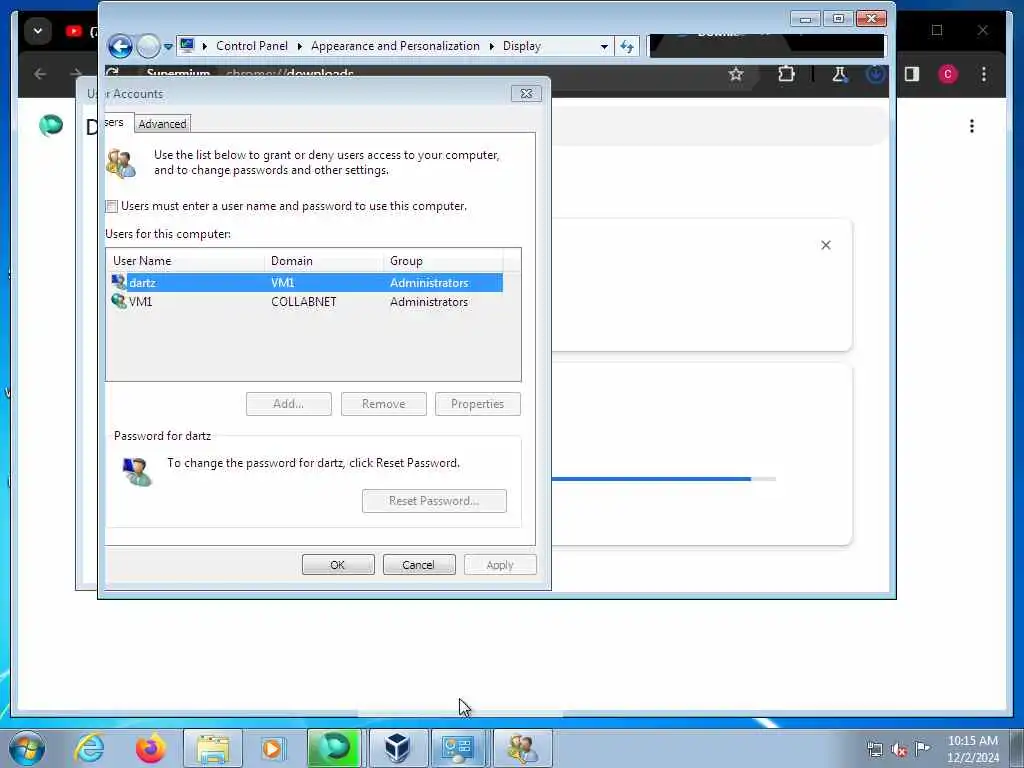Click the Domain column header

[324, 261]
